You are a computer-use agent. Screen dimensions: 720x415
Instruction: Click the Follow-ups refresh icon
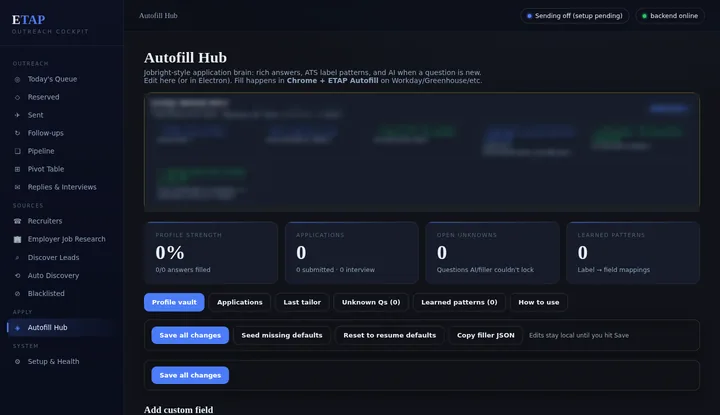click(17, 133)
